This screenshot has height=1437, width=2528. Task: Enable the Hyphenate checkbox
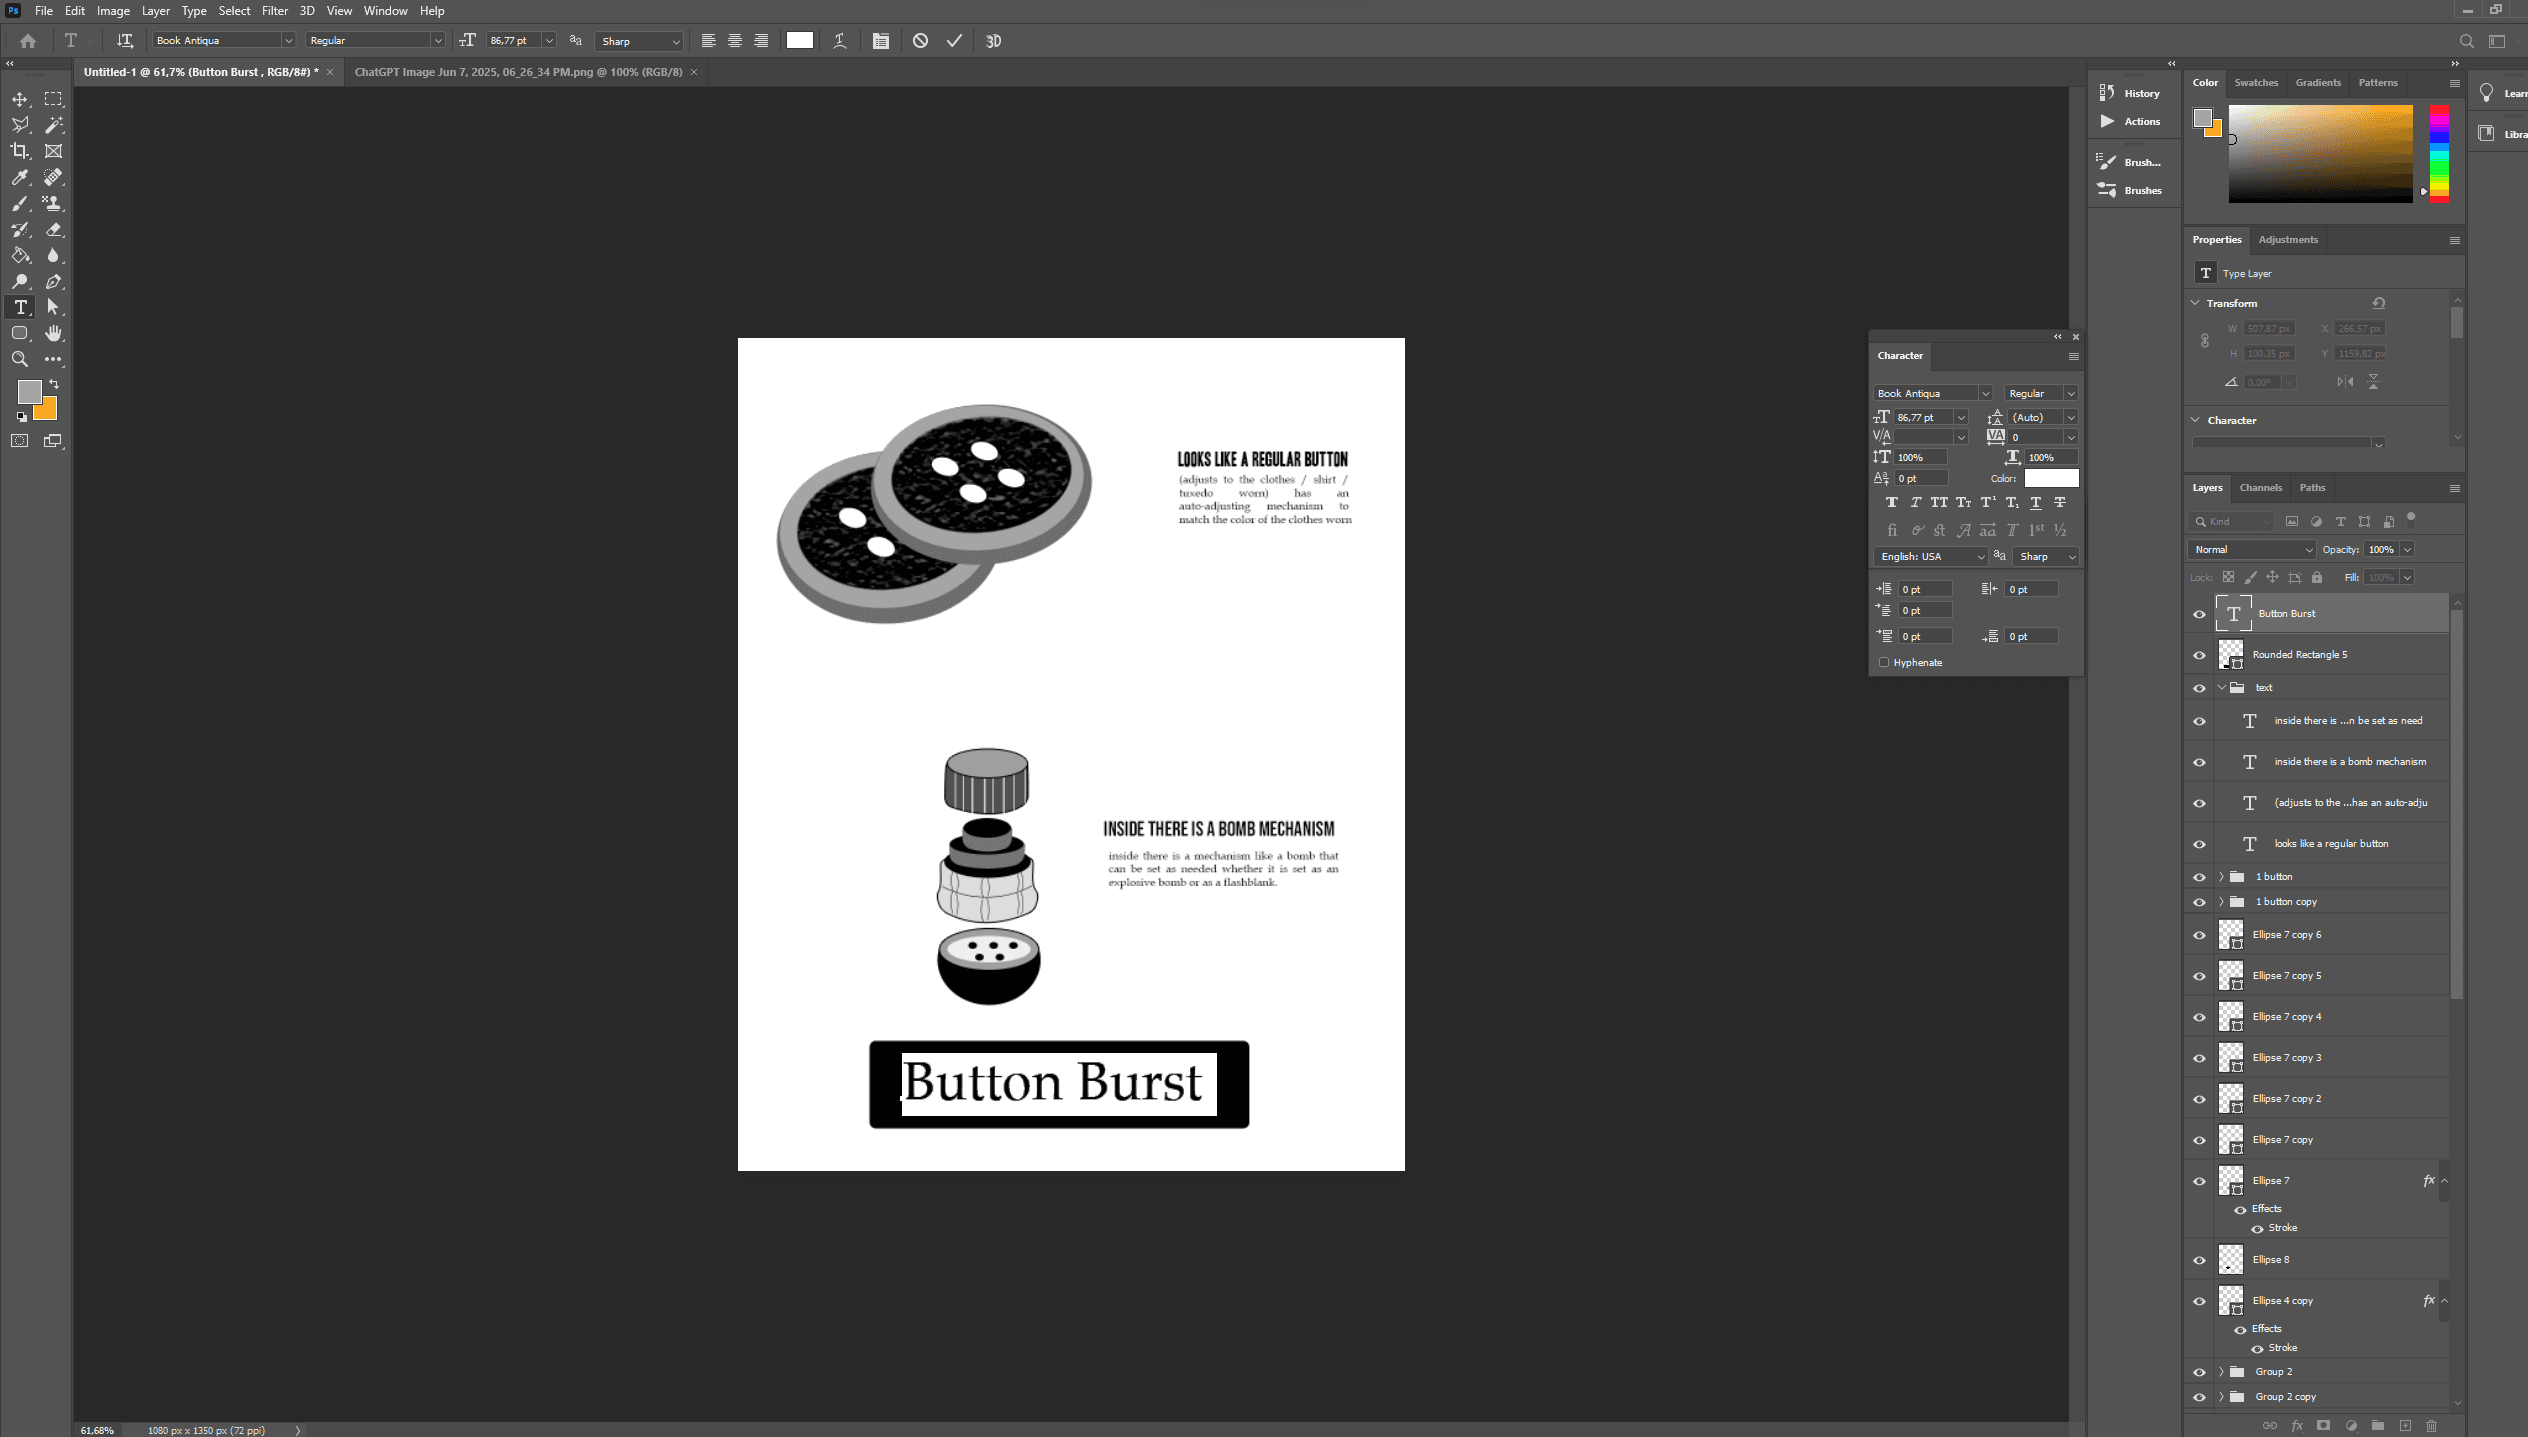1884,662
